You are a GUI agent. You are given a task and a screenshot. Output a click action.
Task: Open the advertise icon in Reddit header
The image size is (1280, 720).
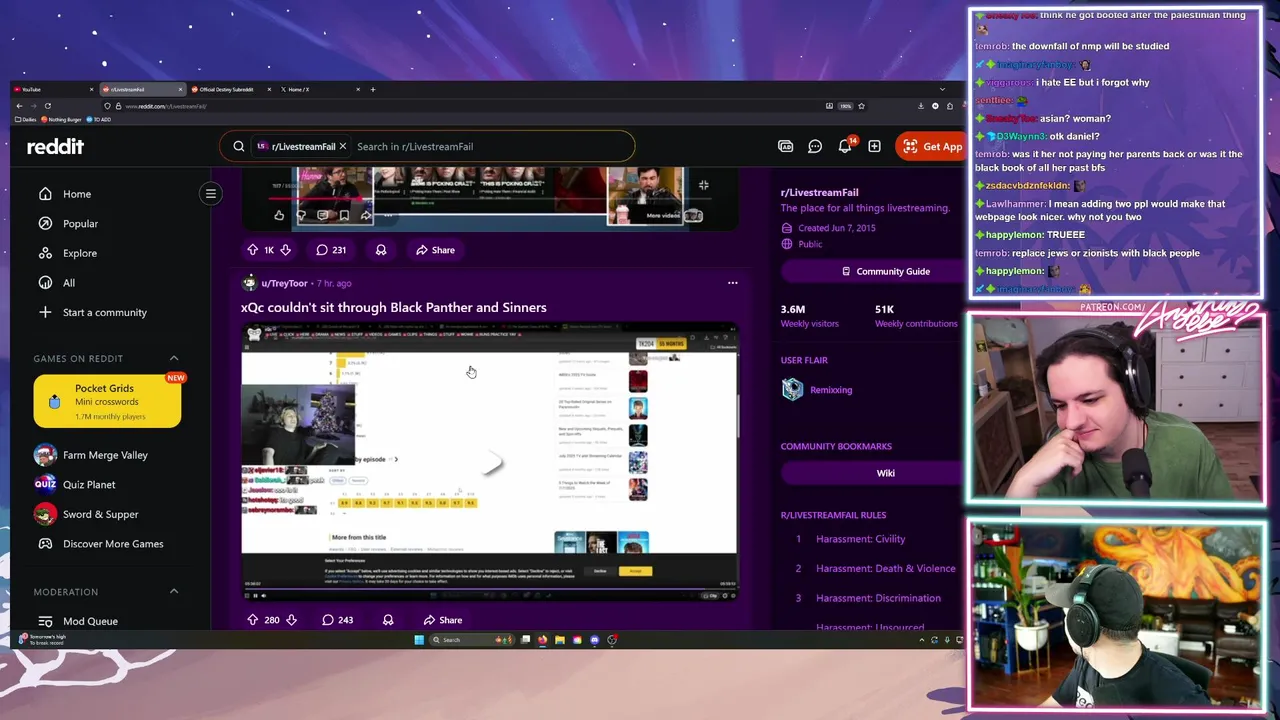[786, 146]
